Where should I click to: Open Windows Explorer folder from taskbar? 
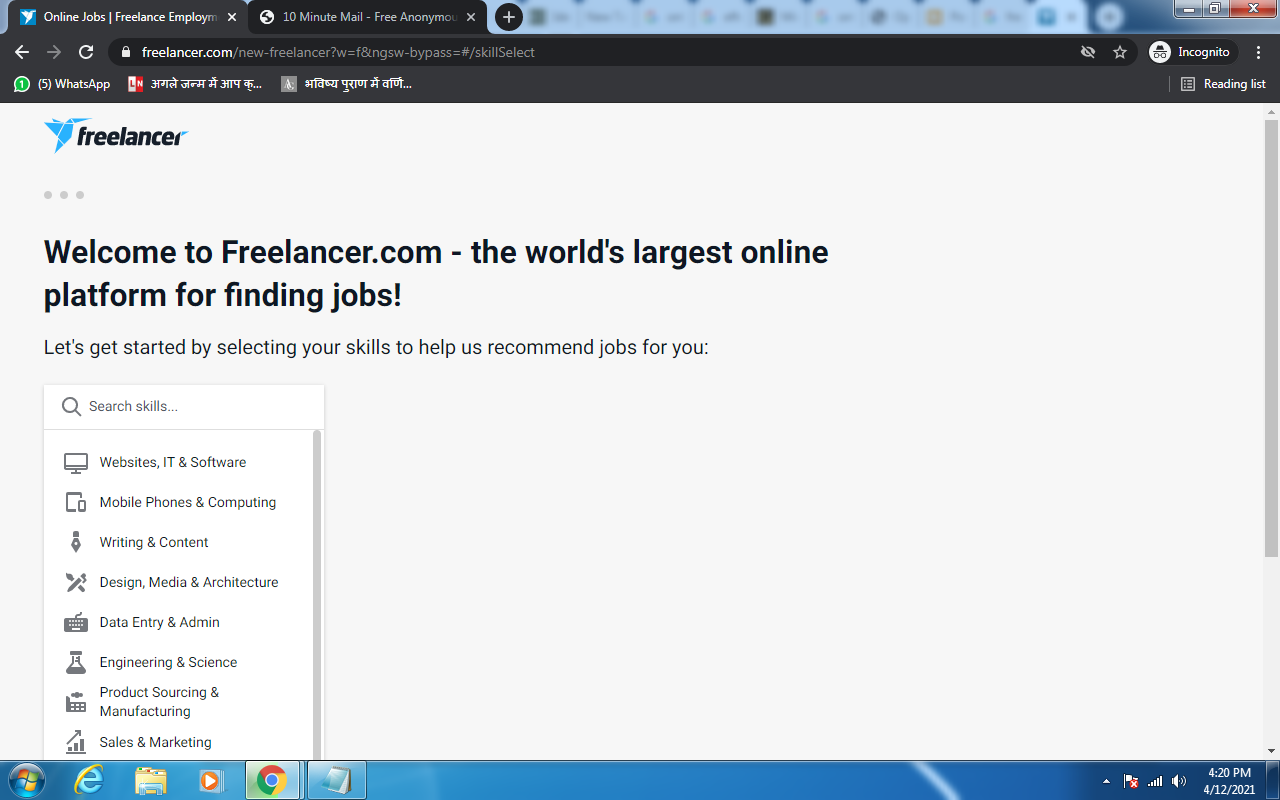(150, 780)
